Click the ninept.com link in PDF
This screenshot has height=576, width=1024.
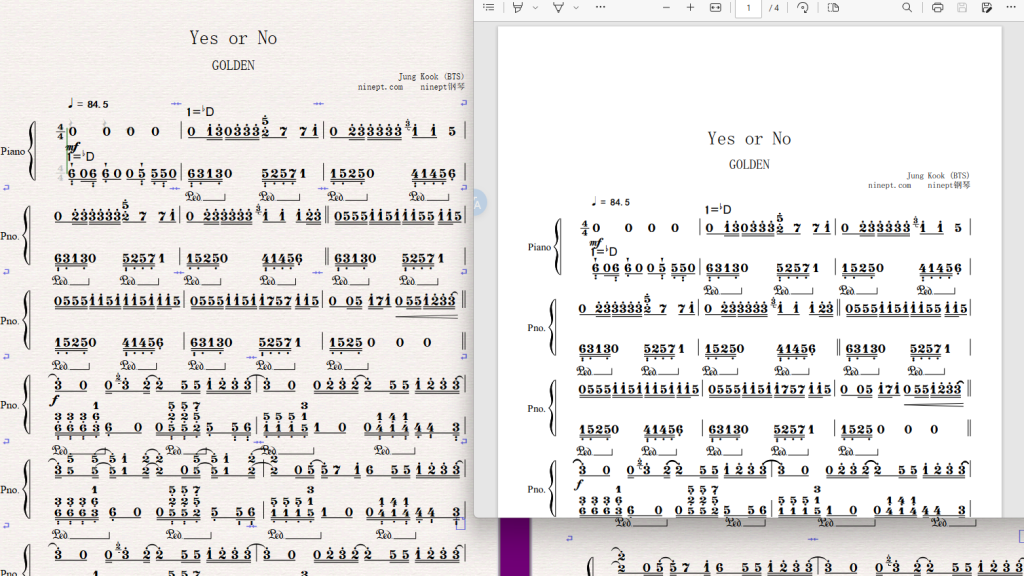[x=889, y=185]
